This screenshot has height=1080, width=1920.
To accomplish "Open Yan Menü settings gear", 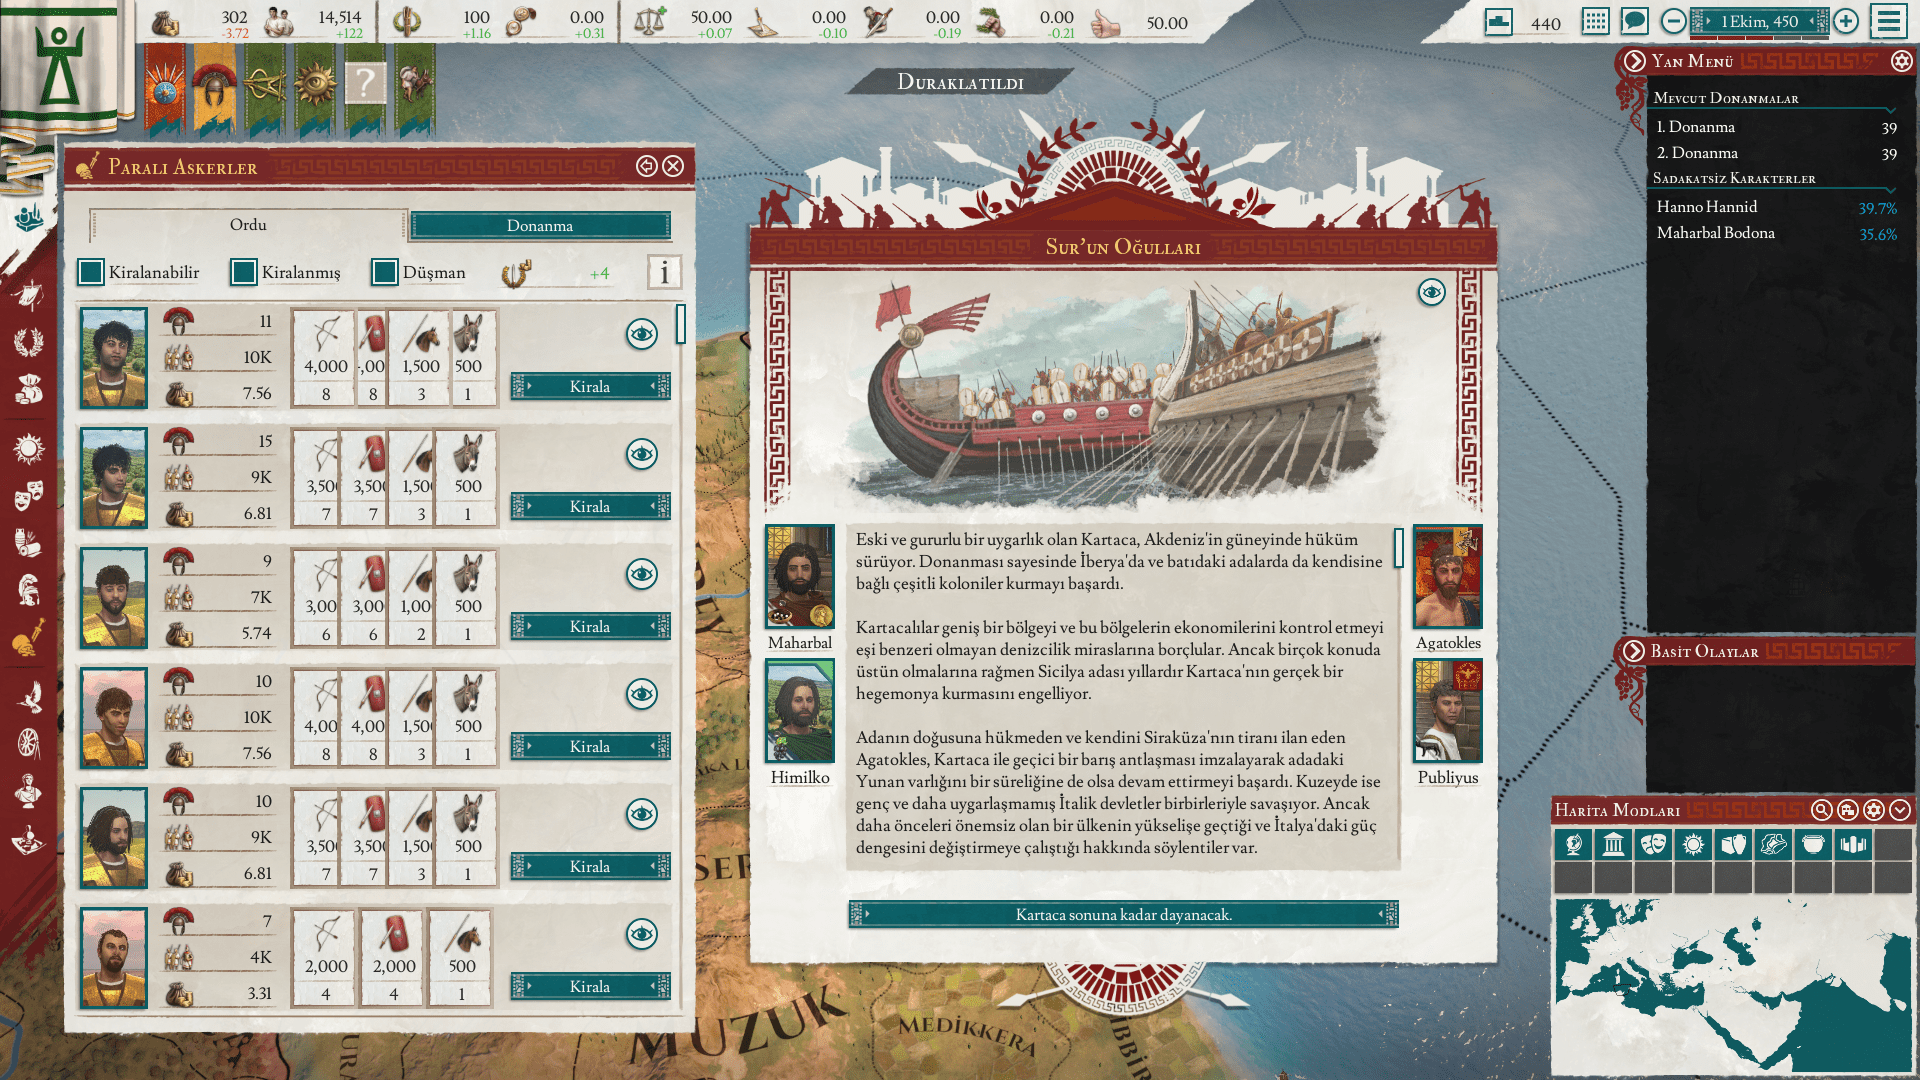I will pyautogui.click(x=1900, y=62).
